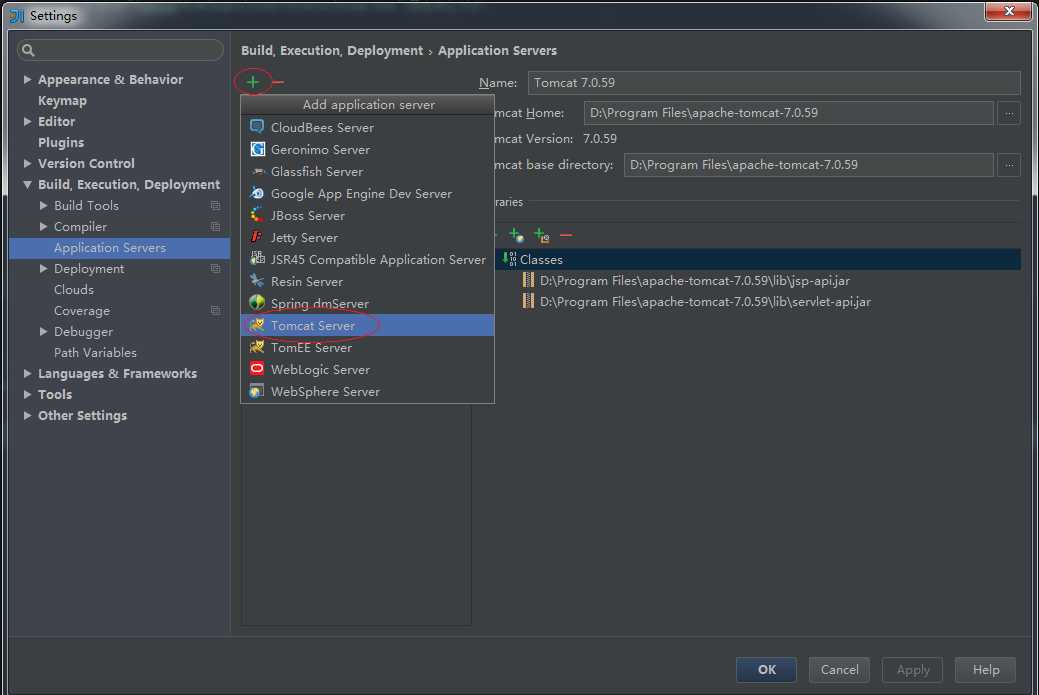This screenshot has width=1039, height=695.
Task: Choose TomEE Server menu entry
Action: (x=367, y=347)
